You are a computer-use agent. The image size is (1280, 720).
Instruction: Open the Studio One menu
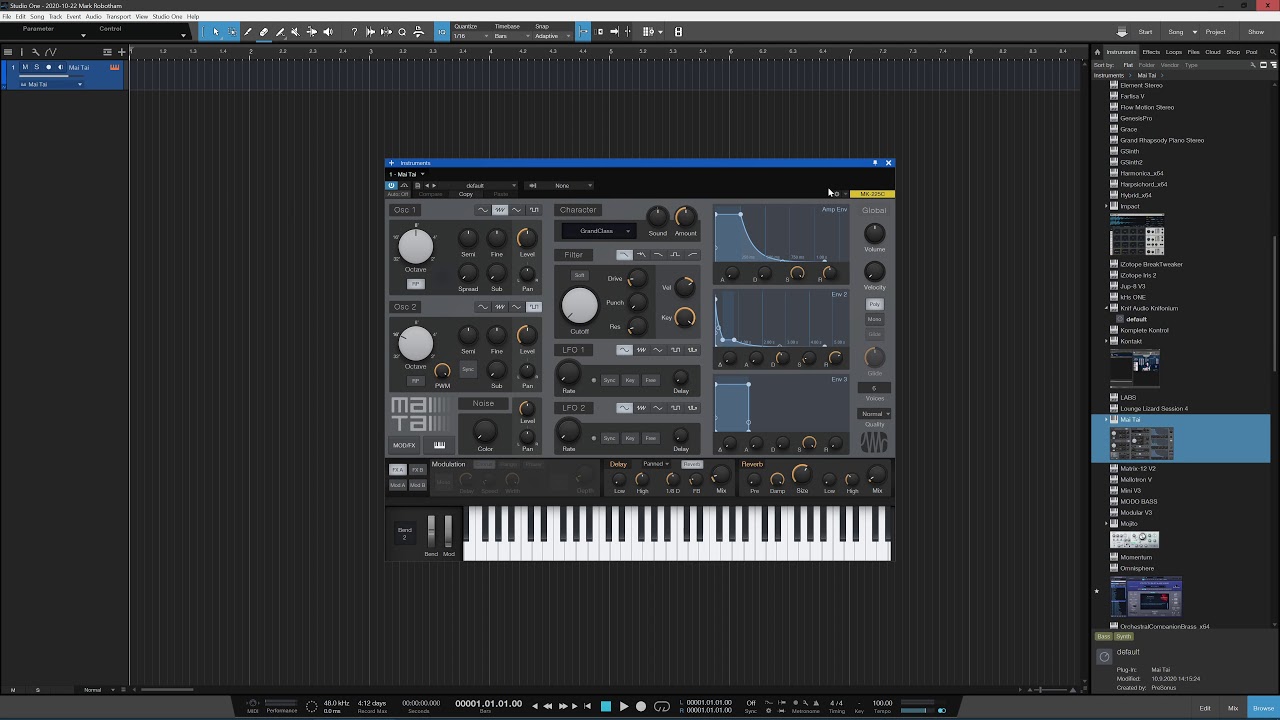(167, 17)
